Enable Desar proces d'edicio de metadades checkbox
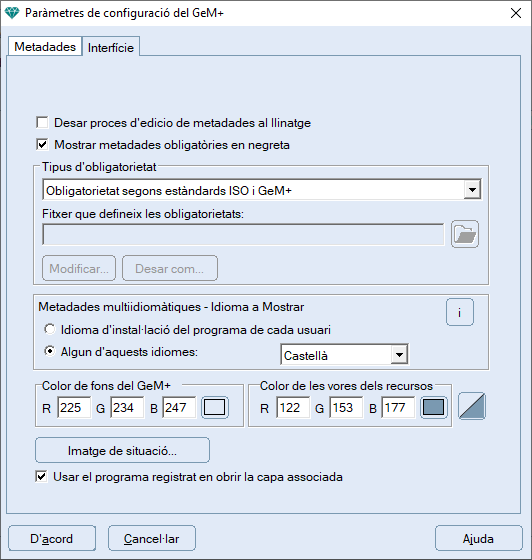 click(x=42, y=122)
